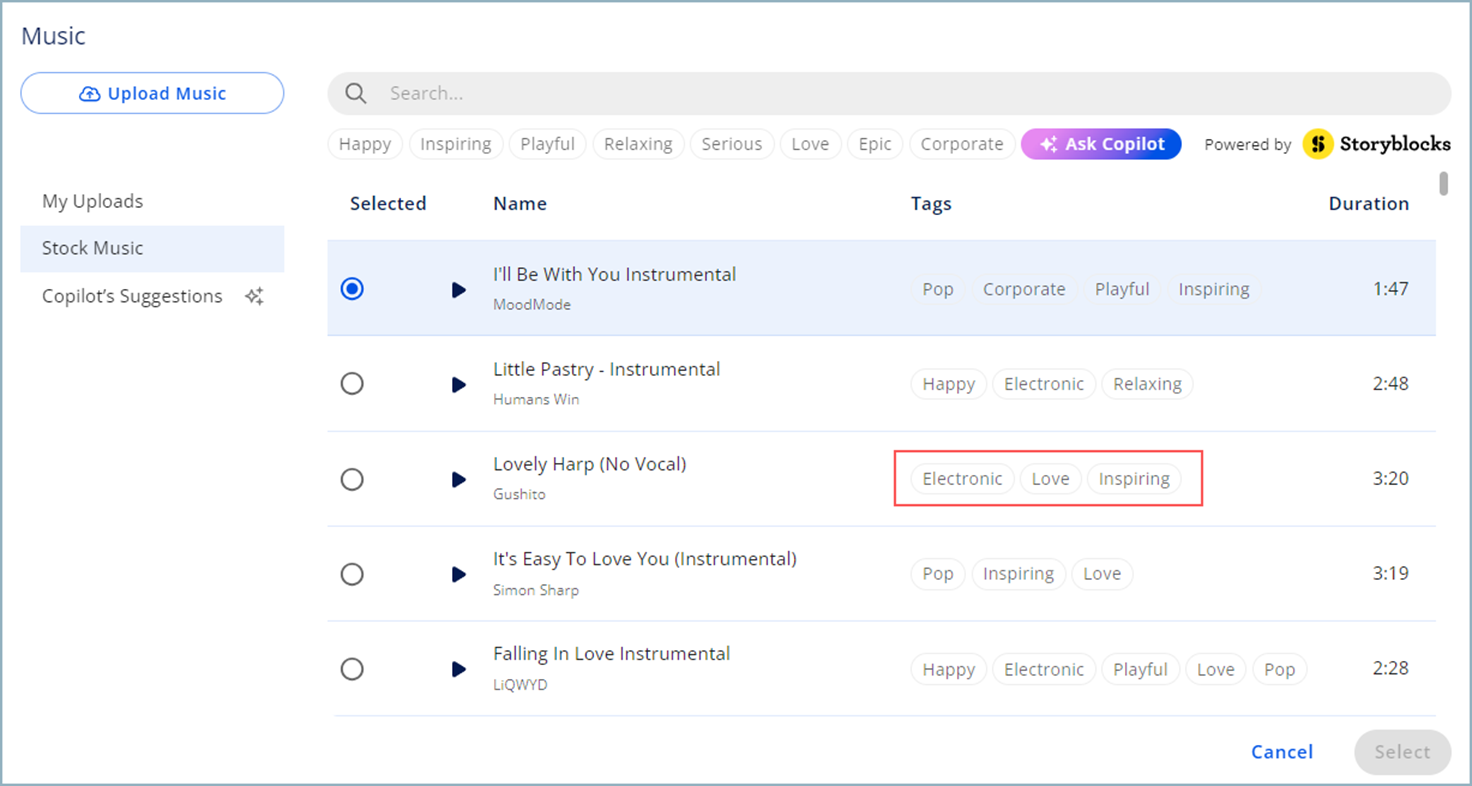The width and height of the screenshot is (1472, 786).
Task: Open My Uploads section
Action: pos(152,201)
